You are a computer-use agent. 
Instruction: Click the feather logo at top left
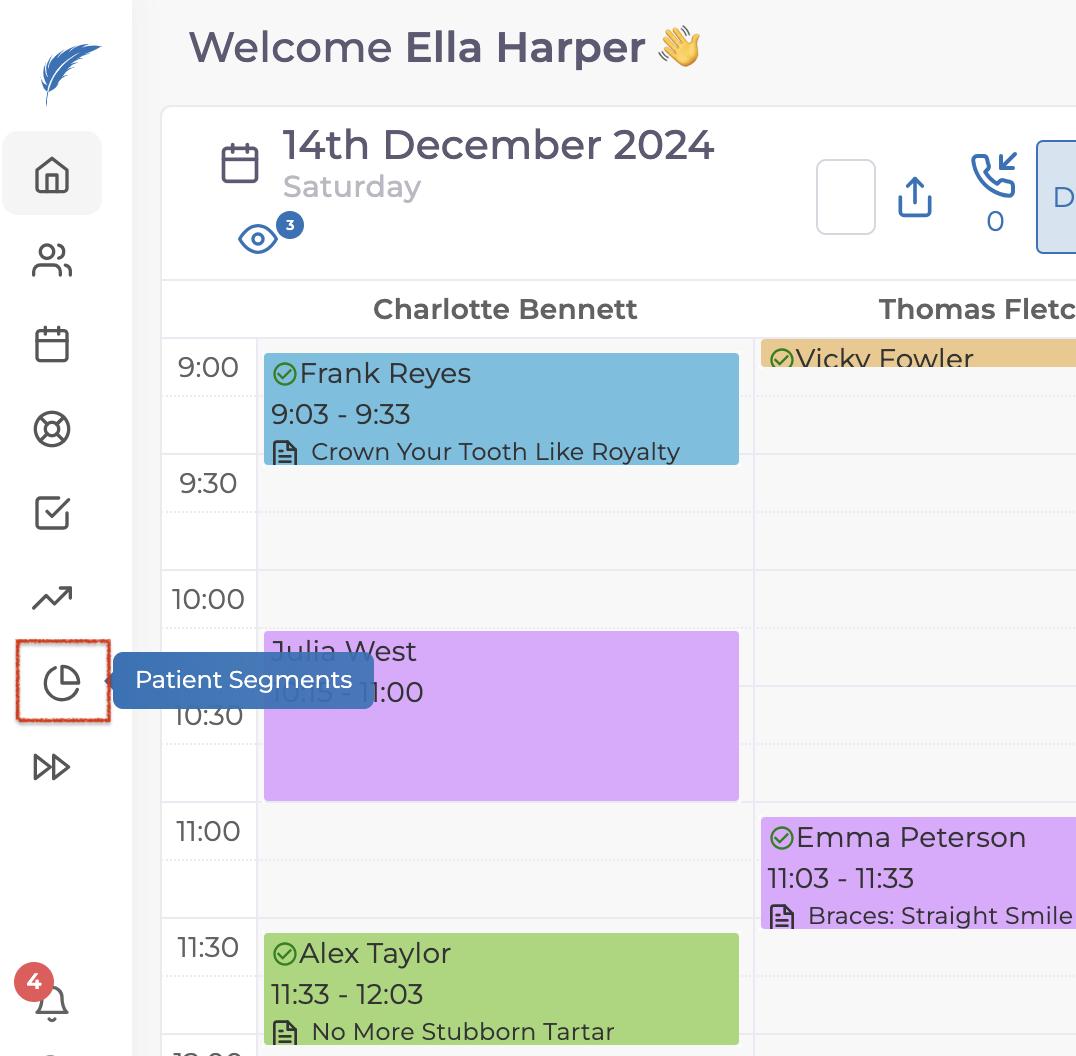[69, 73]
